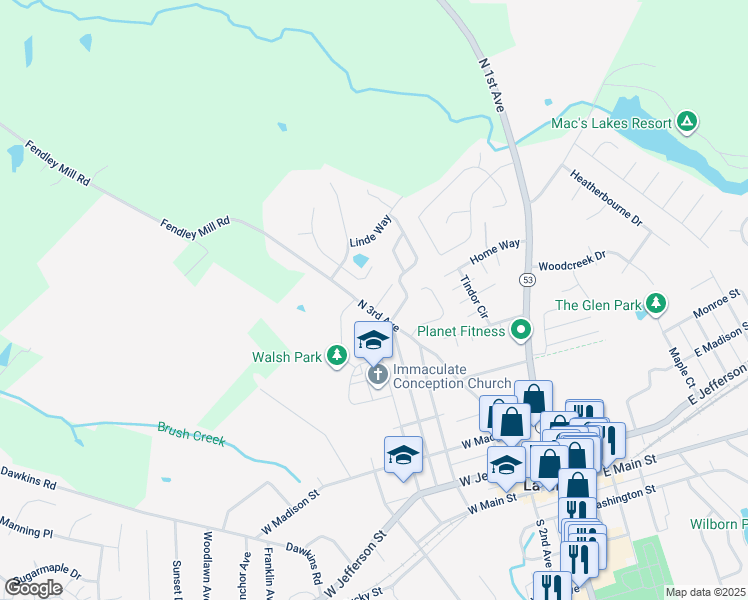The image size is (748, 600).
Task: Click the Map data ©2025 text
Action: (x=706, y=592)
